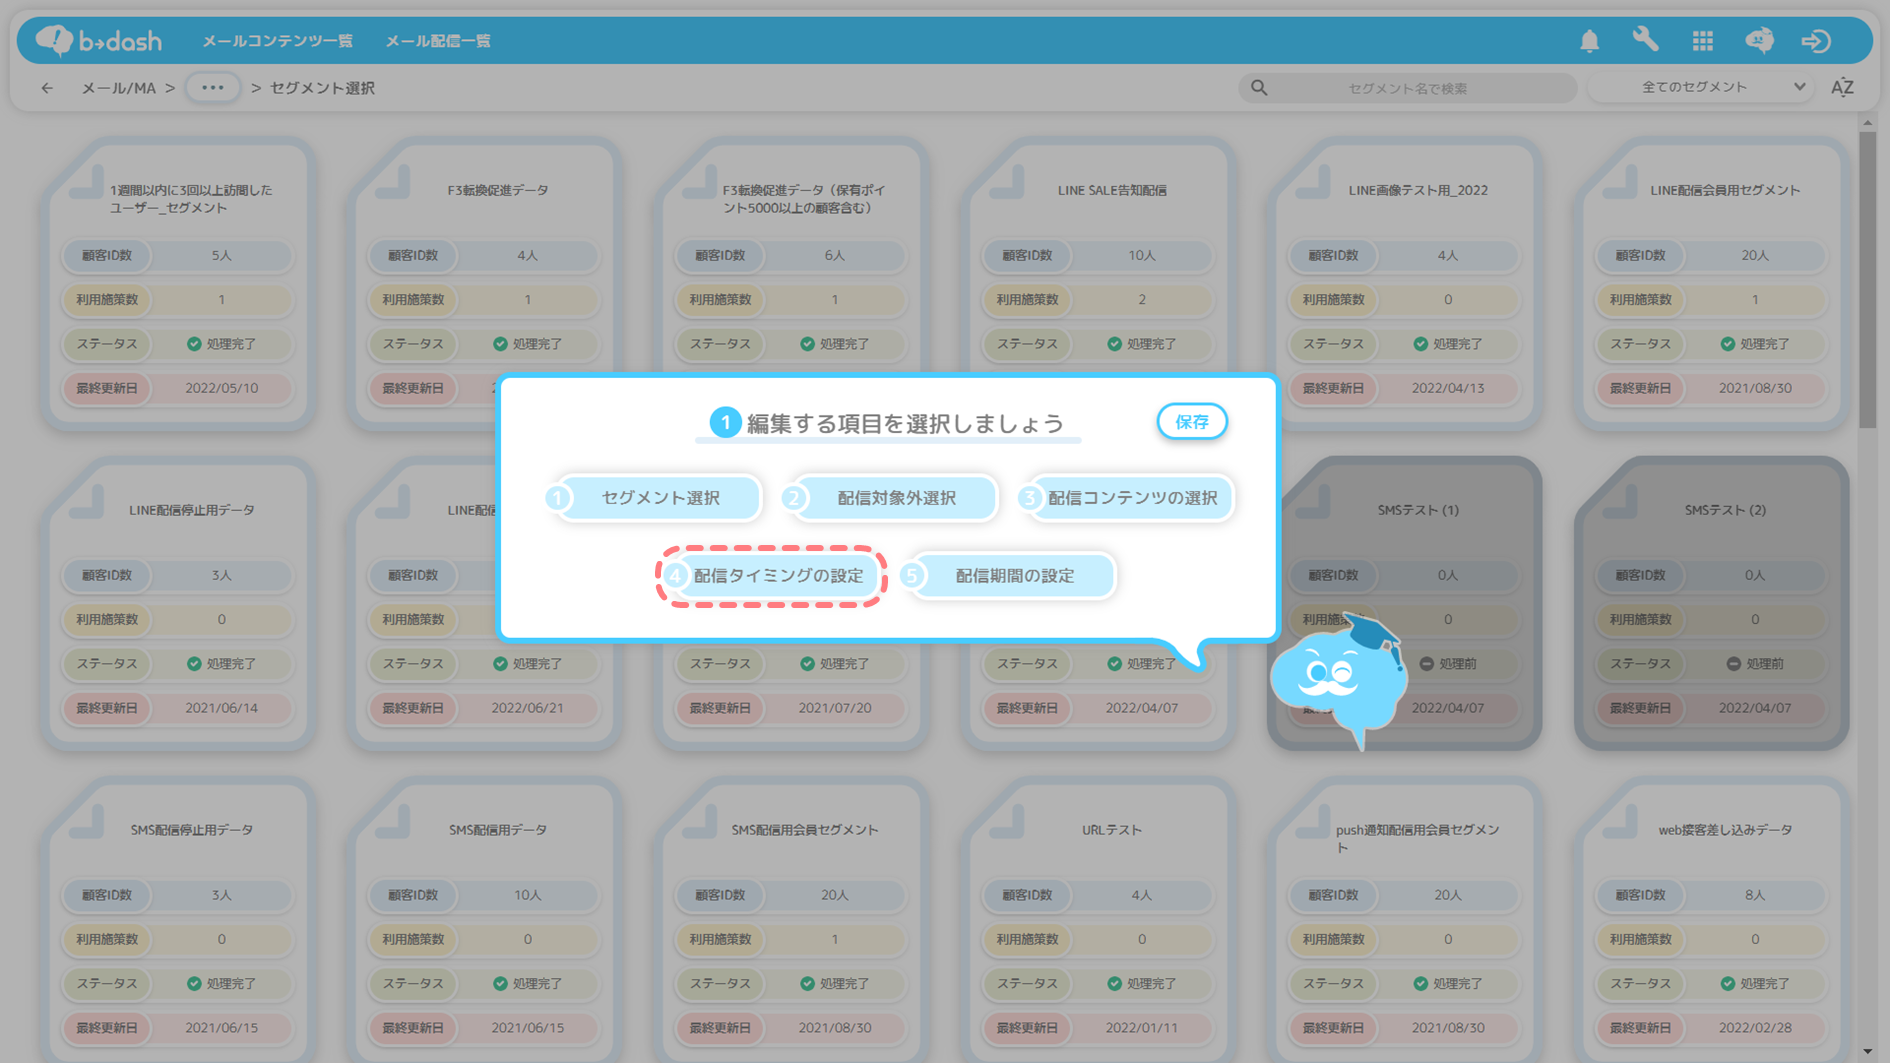This screenshot has height=1063, width=1890.
Task: Click the scrollbar down arrow
Action: (1867, 1052)
